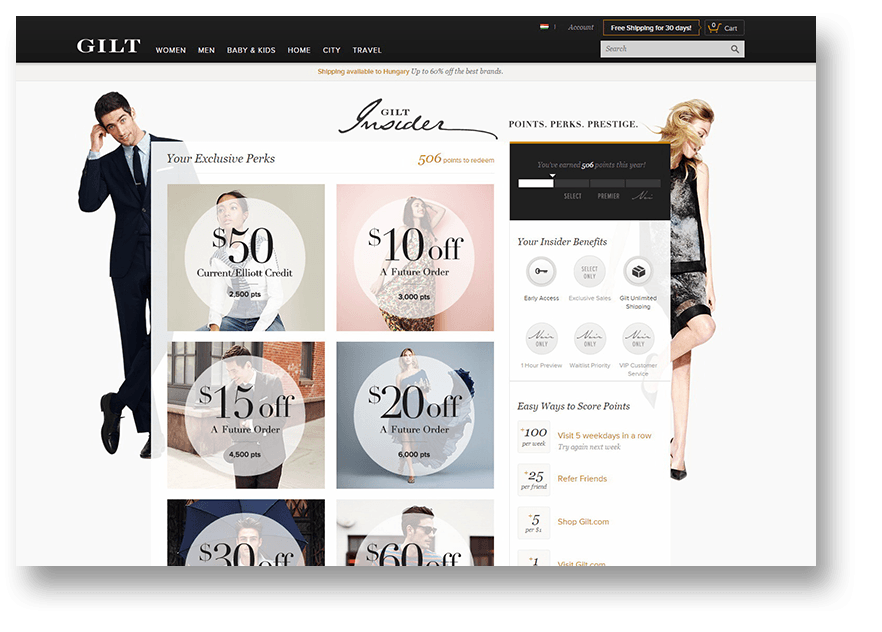Open the MEN menu
Screen dimensions: 882x632
coord(206,50)
